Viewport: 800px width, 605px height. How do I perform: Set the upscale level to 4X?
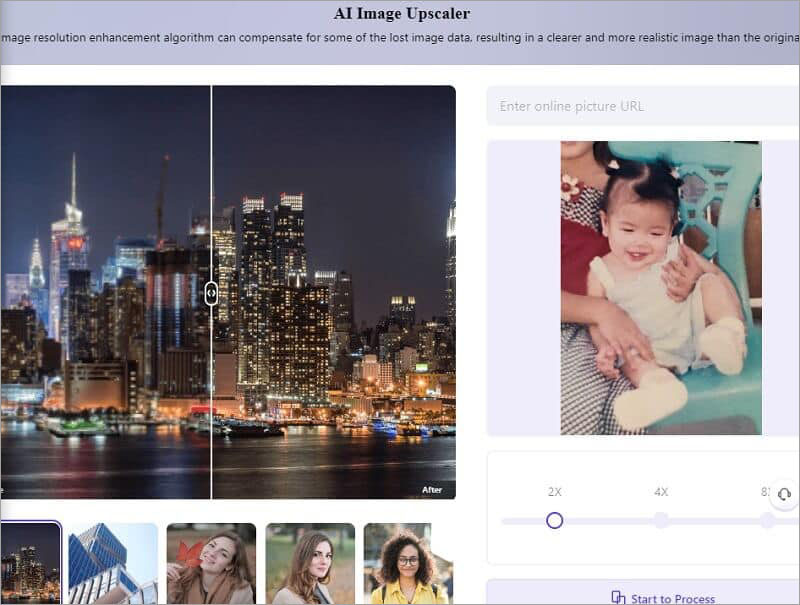click(x=661, y=520)
